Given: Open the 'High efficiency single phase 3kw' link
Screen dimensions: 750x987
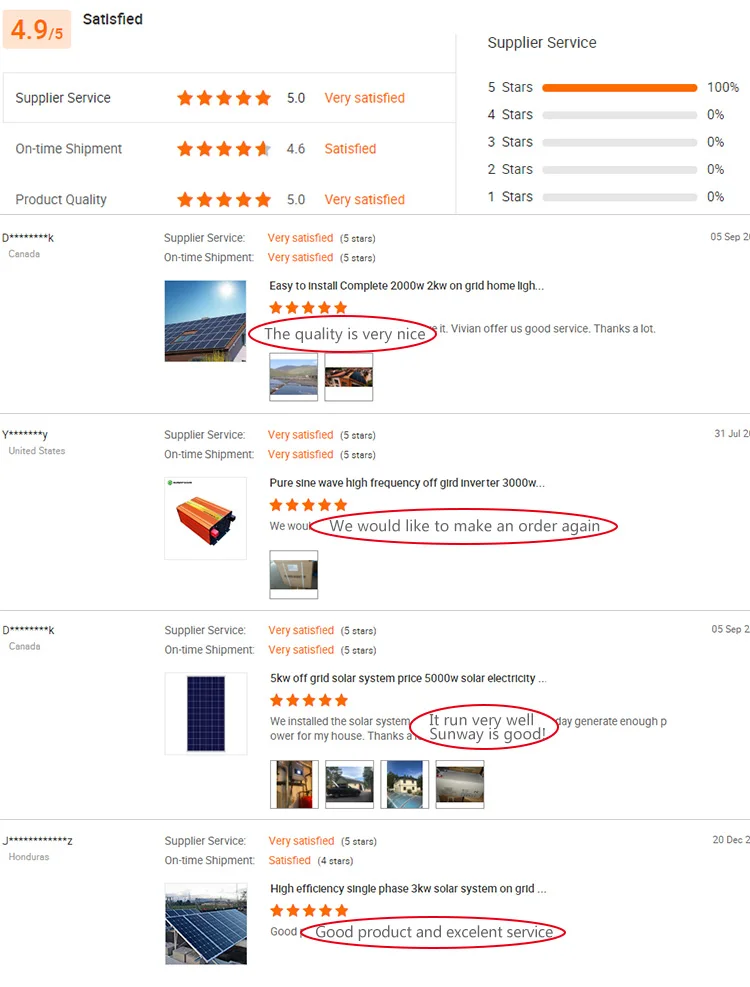Looking at the screenshot, I should click(x=409, y=888).
